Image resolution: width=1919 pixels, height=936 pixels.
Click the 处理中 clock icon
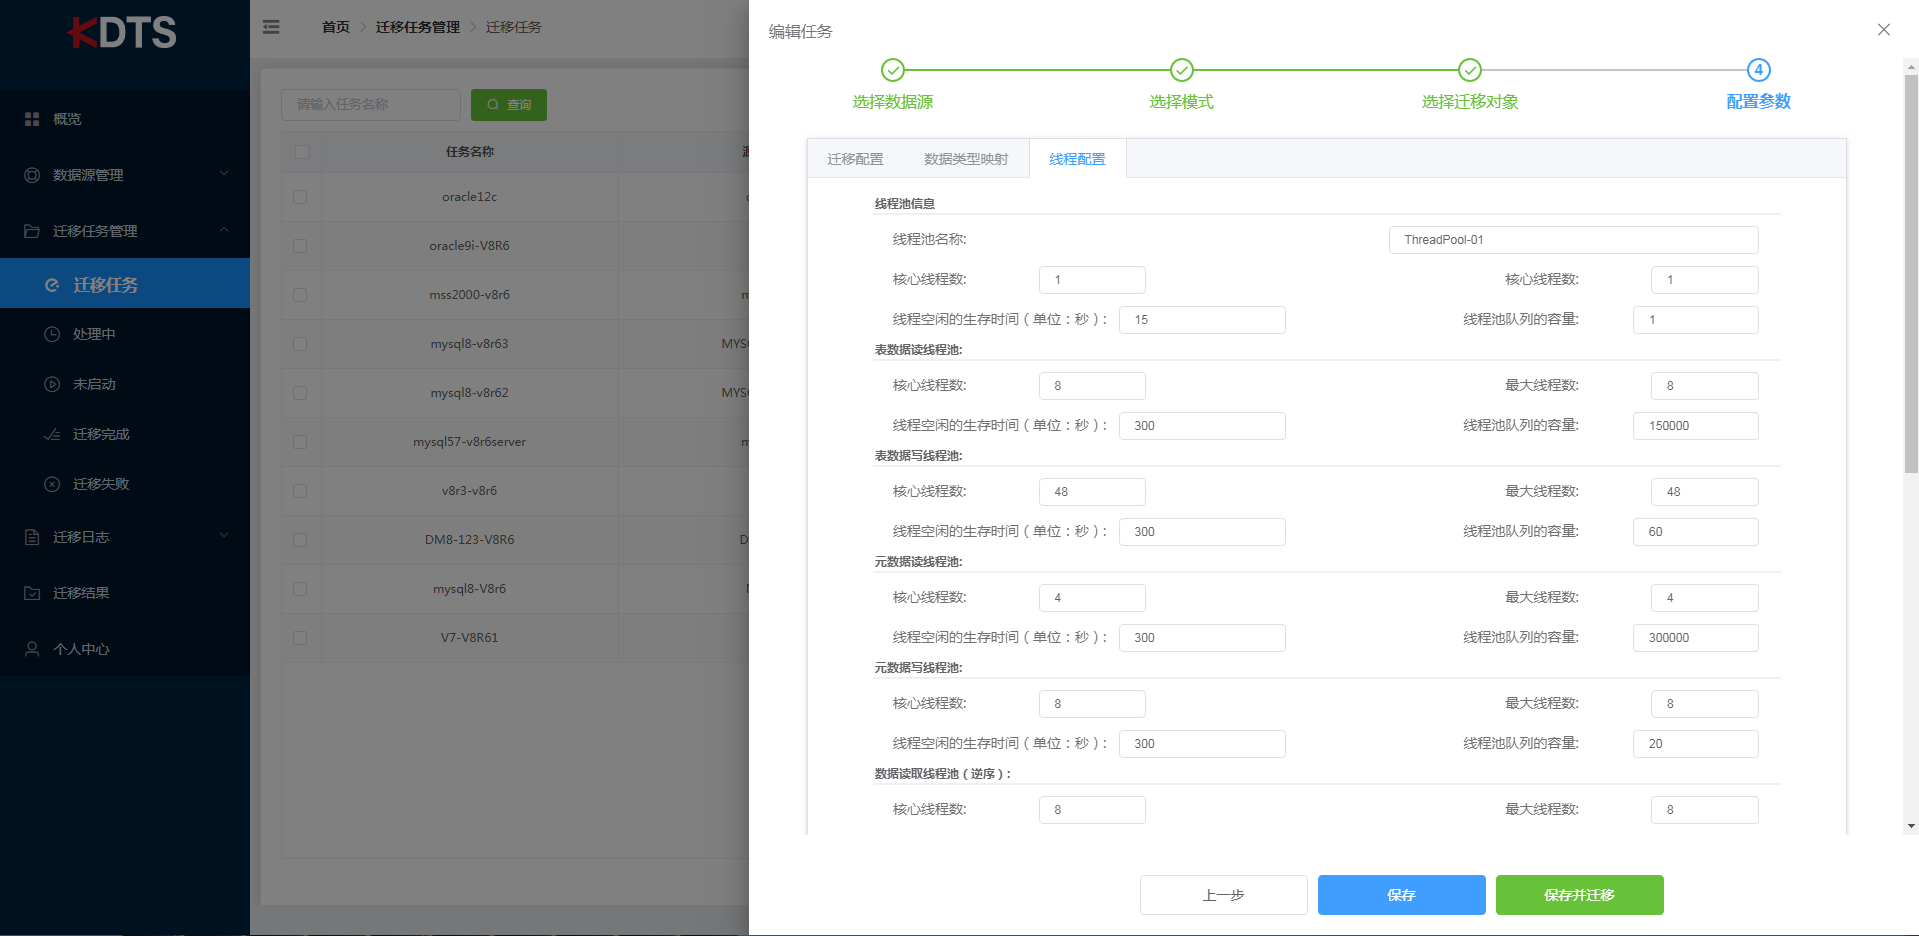point(52,334)
